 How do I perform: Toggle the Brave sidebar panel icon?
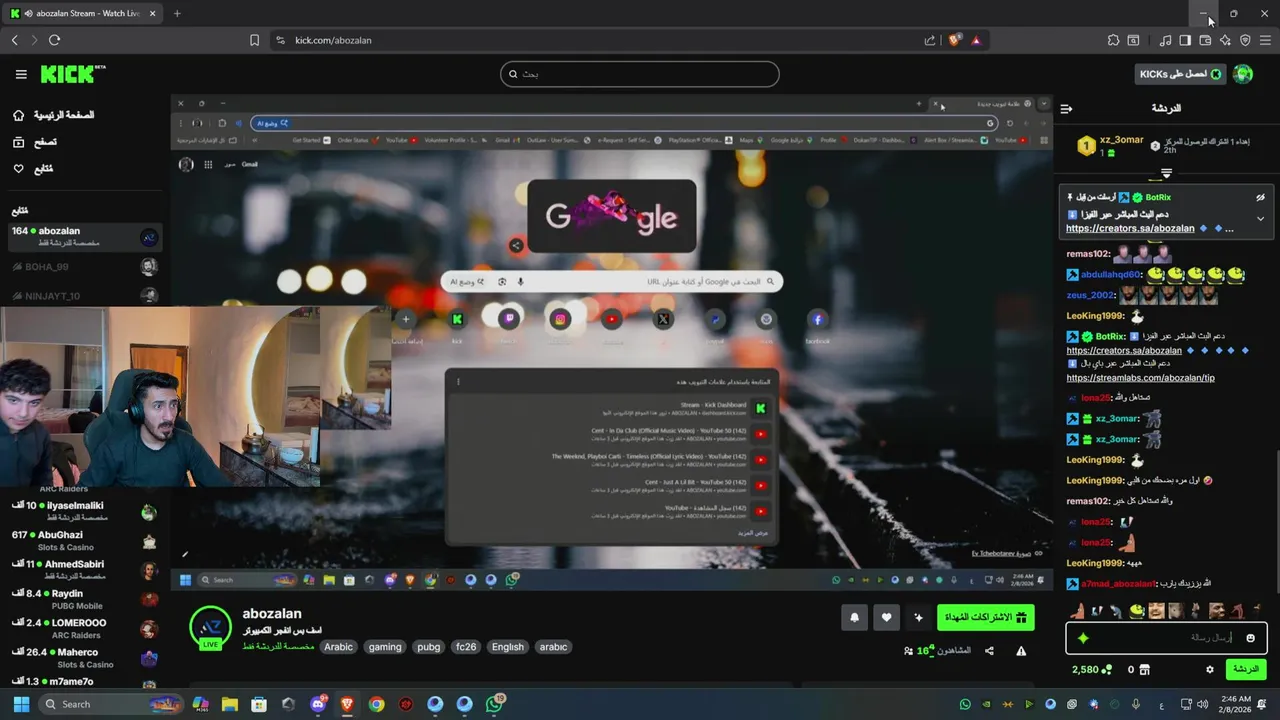1185,40
